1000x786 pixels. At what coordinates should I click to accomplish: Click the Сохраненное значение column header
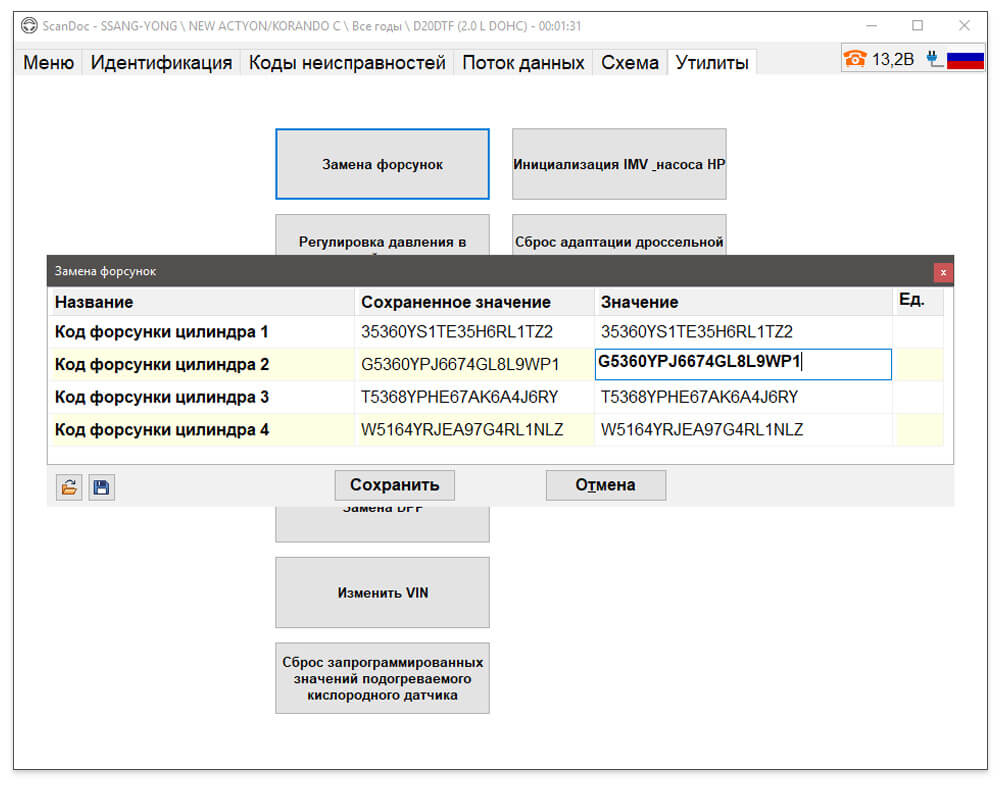click(x=474, y=302)
